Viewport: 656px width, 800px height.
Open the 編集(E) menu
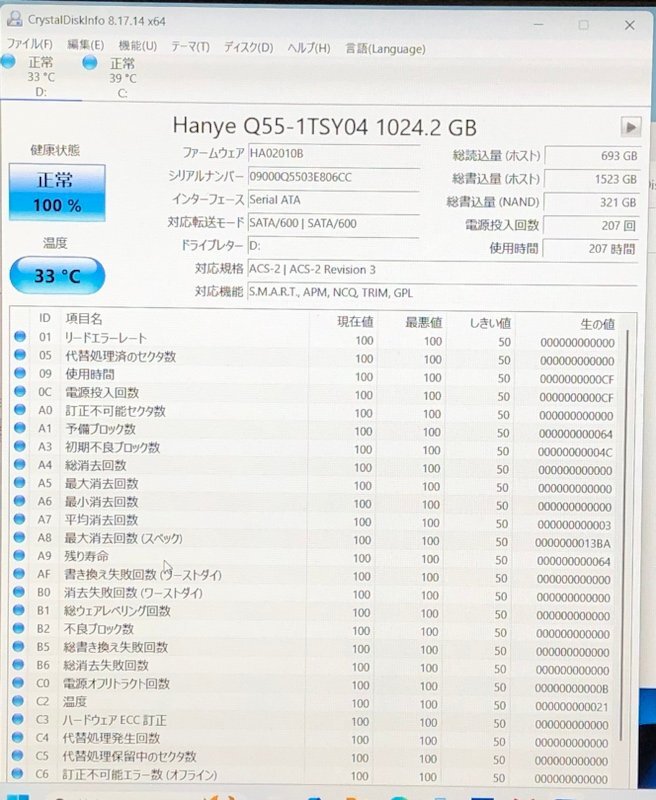86,45
